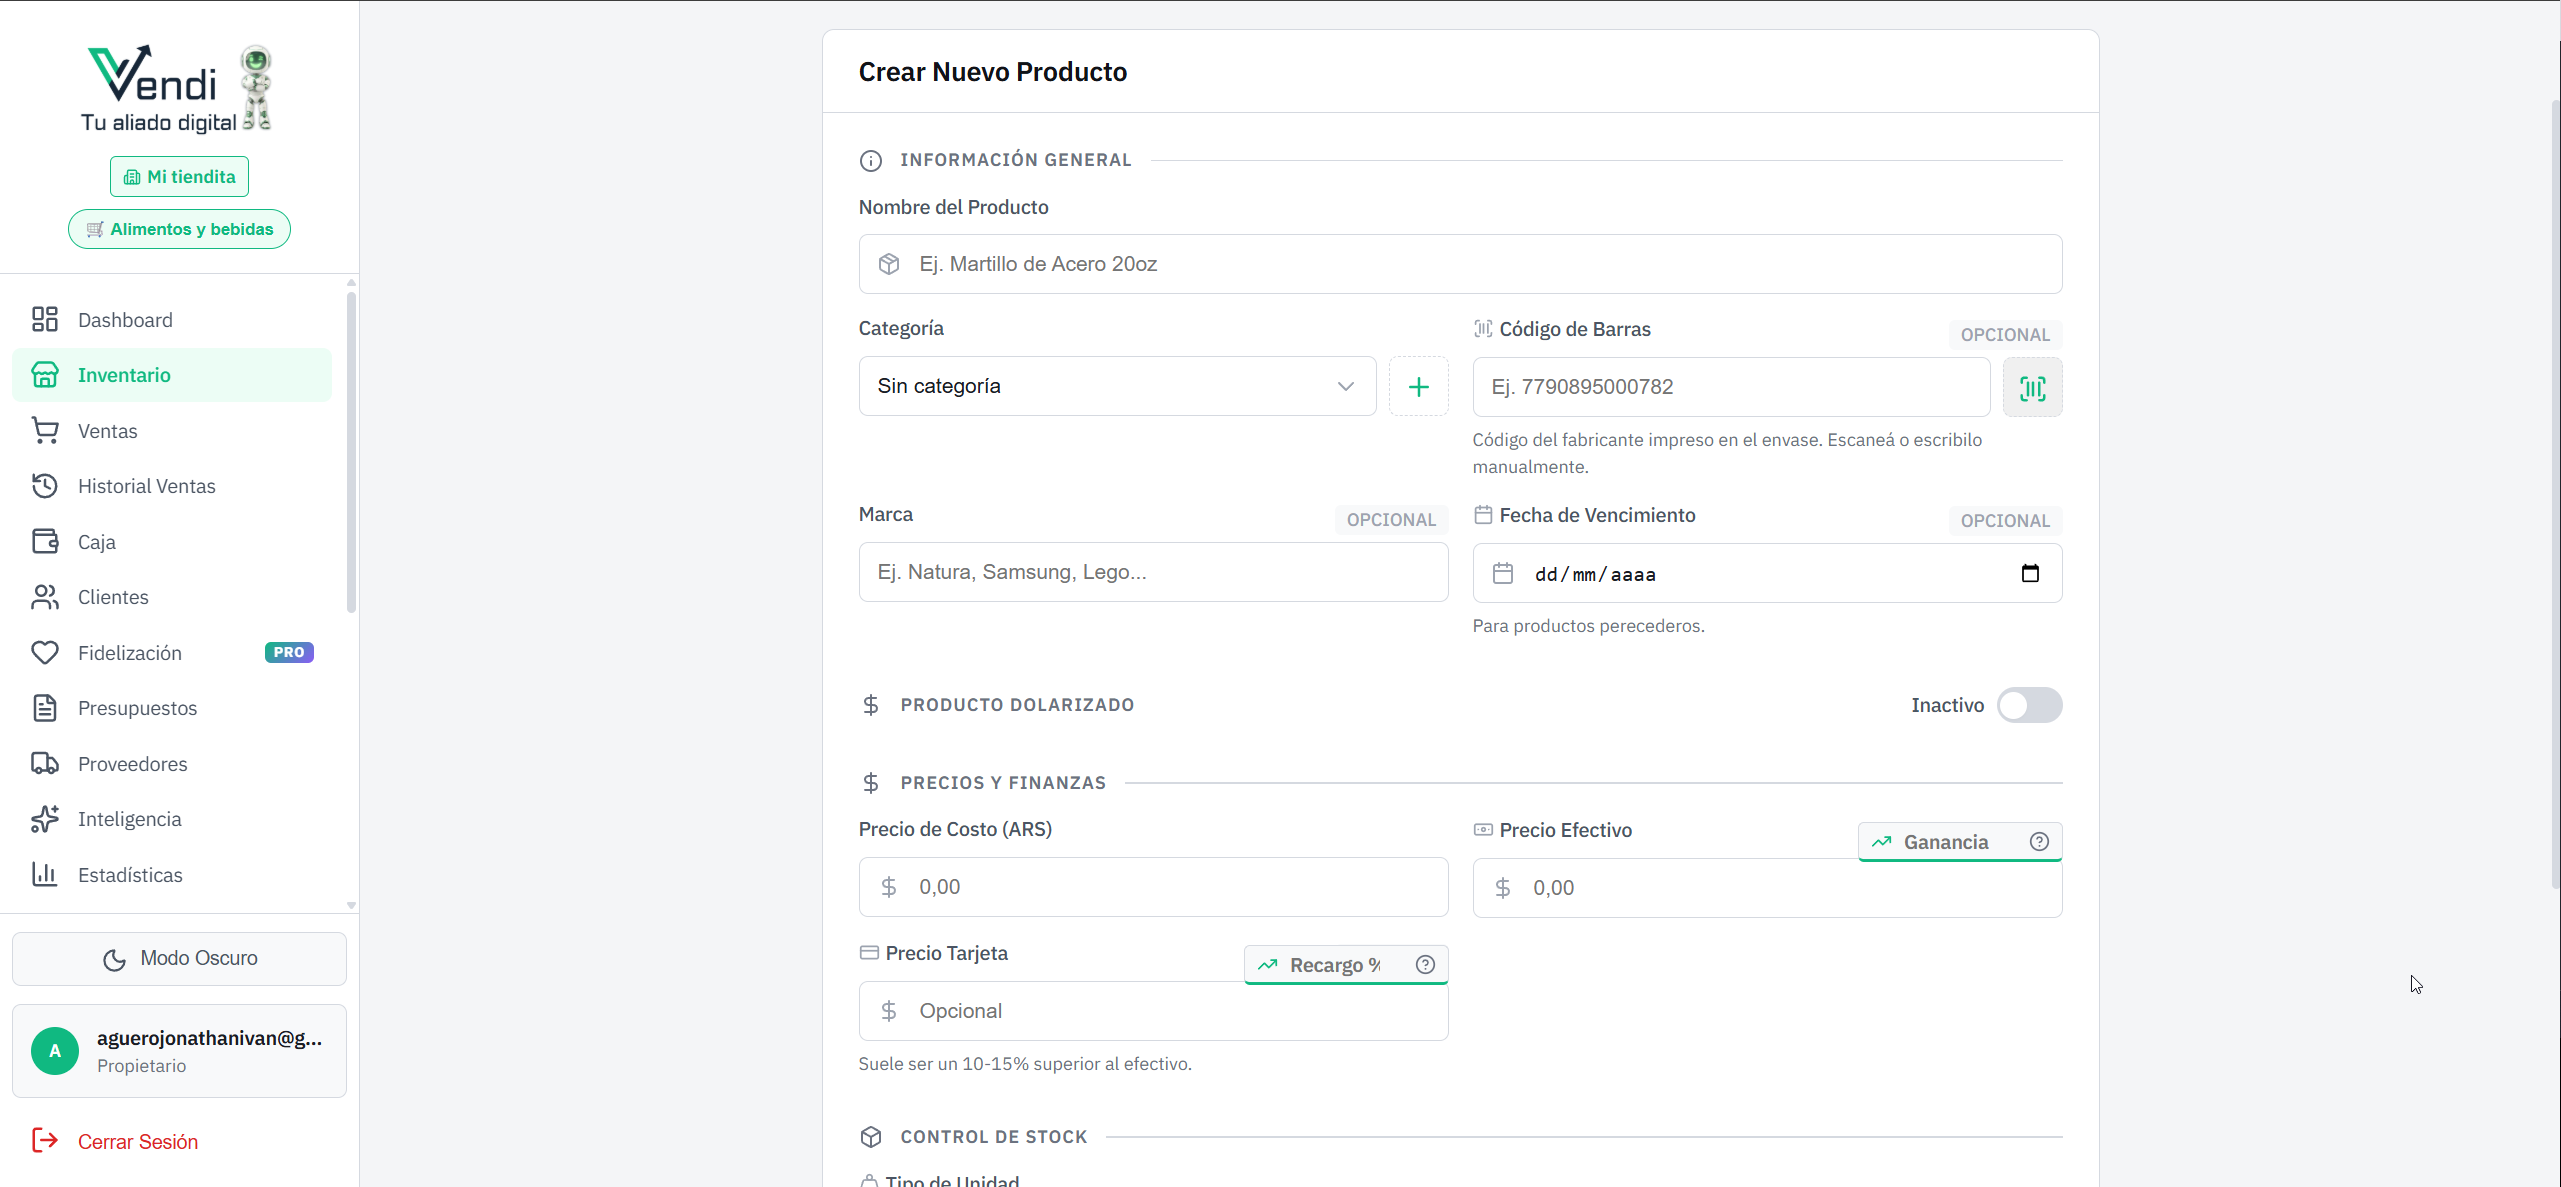The height and width of the screenshot is (1187, 2561).
Task: Click the Ganancia help question mark icon
Action: [2039, 841]
